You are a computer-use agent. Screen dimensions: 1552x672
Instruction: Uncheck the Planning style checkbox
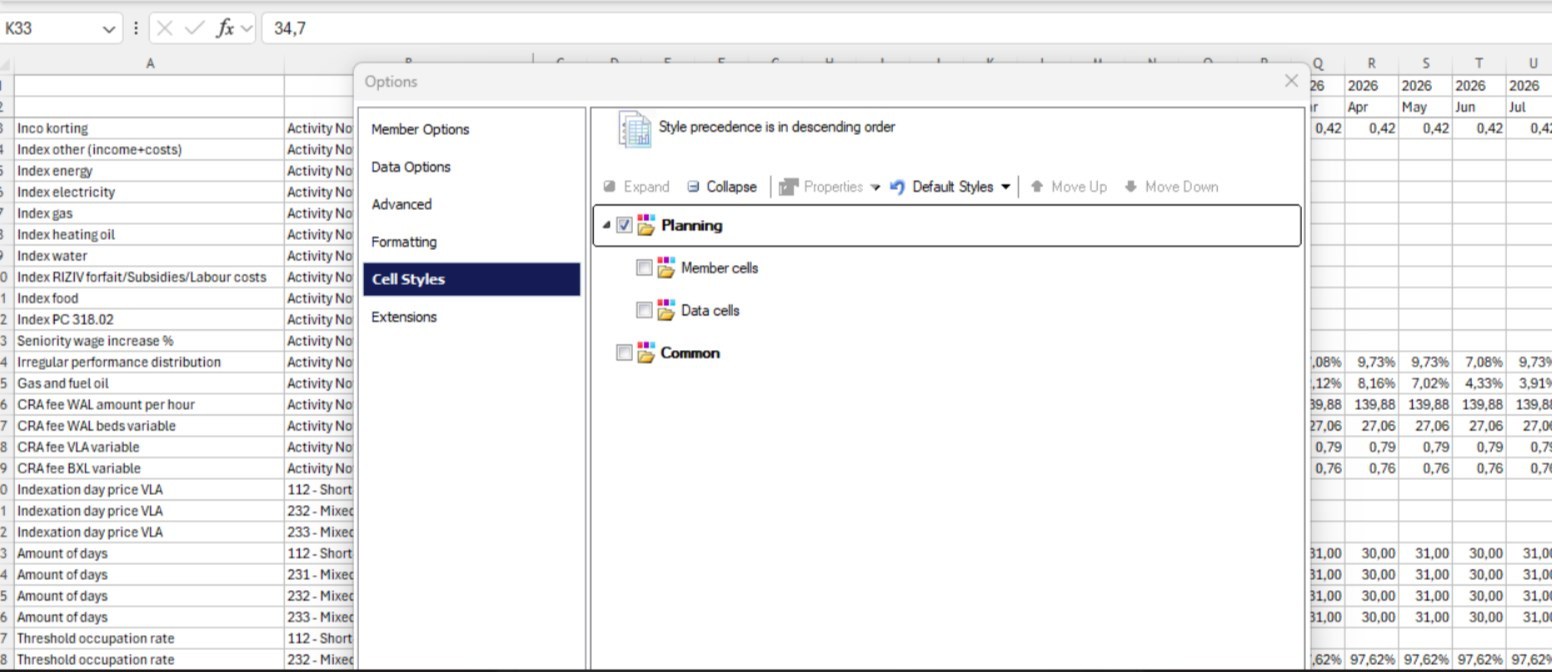(624, 226)
